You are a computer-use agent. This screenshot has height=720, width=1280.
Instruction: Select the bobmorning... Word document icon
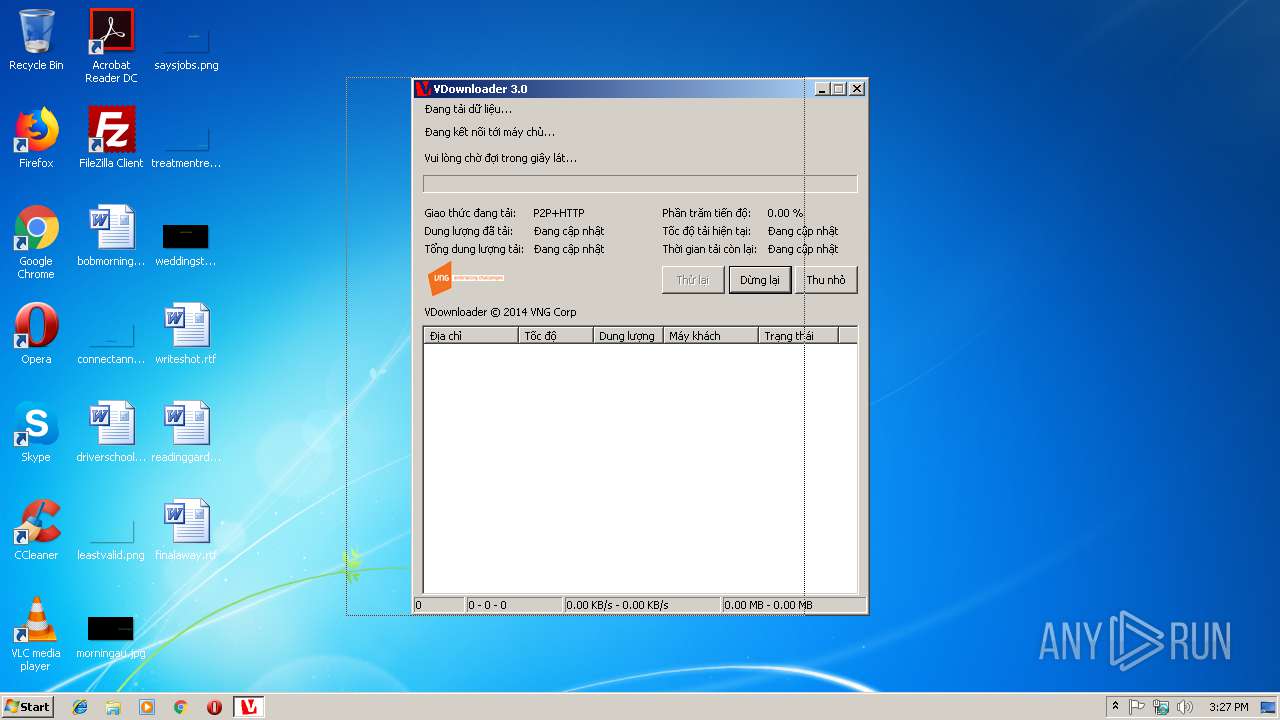pyautogui.click(x=111, y=236)
